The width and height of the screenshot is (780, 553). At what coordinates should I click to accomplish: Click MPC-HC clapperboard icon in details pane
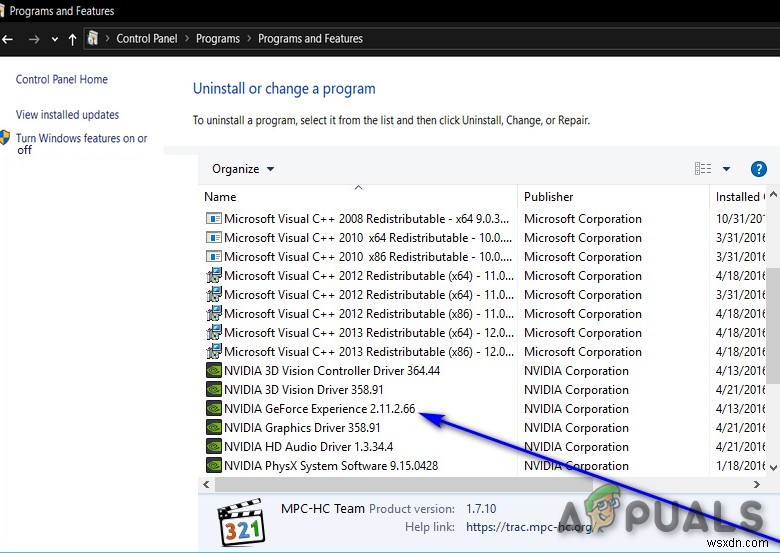(241, 522)
